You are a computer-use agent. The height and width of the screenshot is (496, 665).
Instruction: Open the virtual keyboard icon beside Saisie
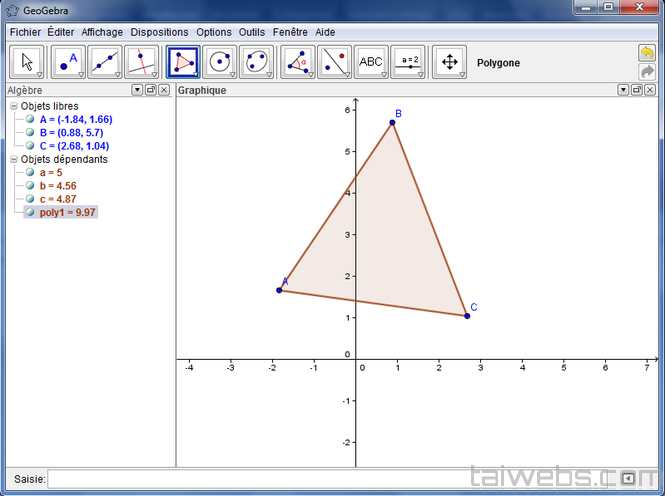(628, 479)
